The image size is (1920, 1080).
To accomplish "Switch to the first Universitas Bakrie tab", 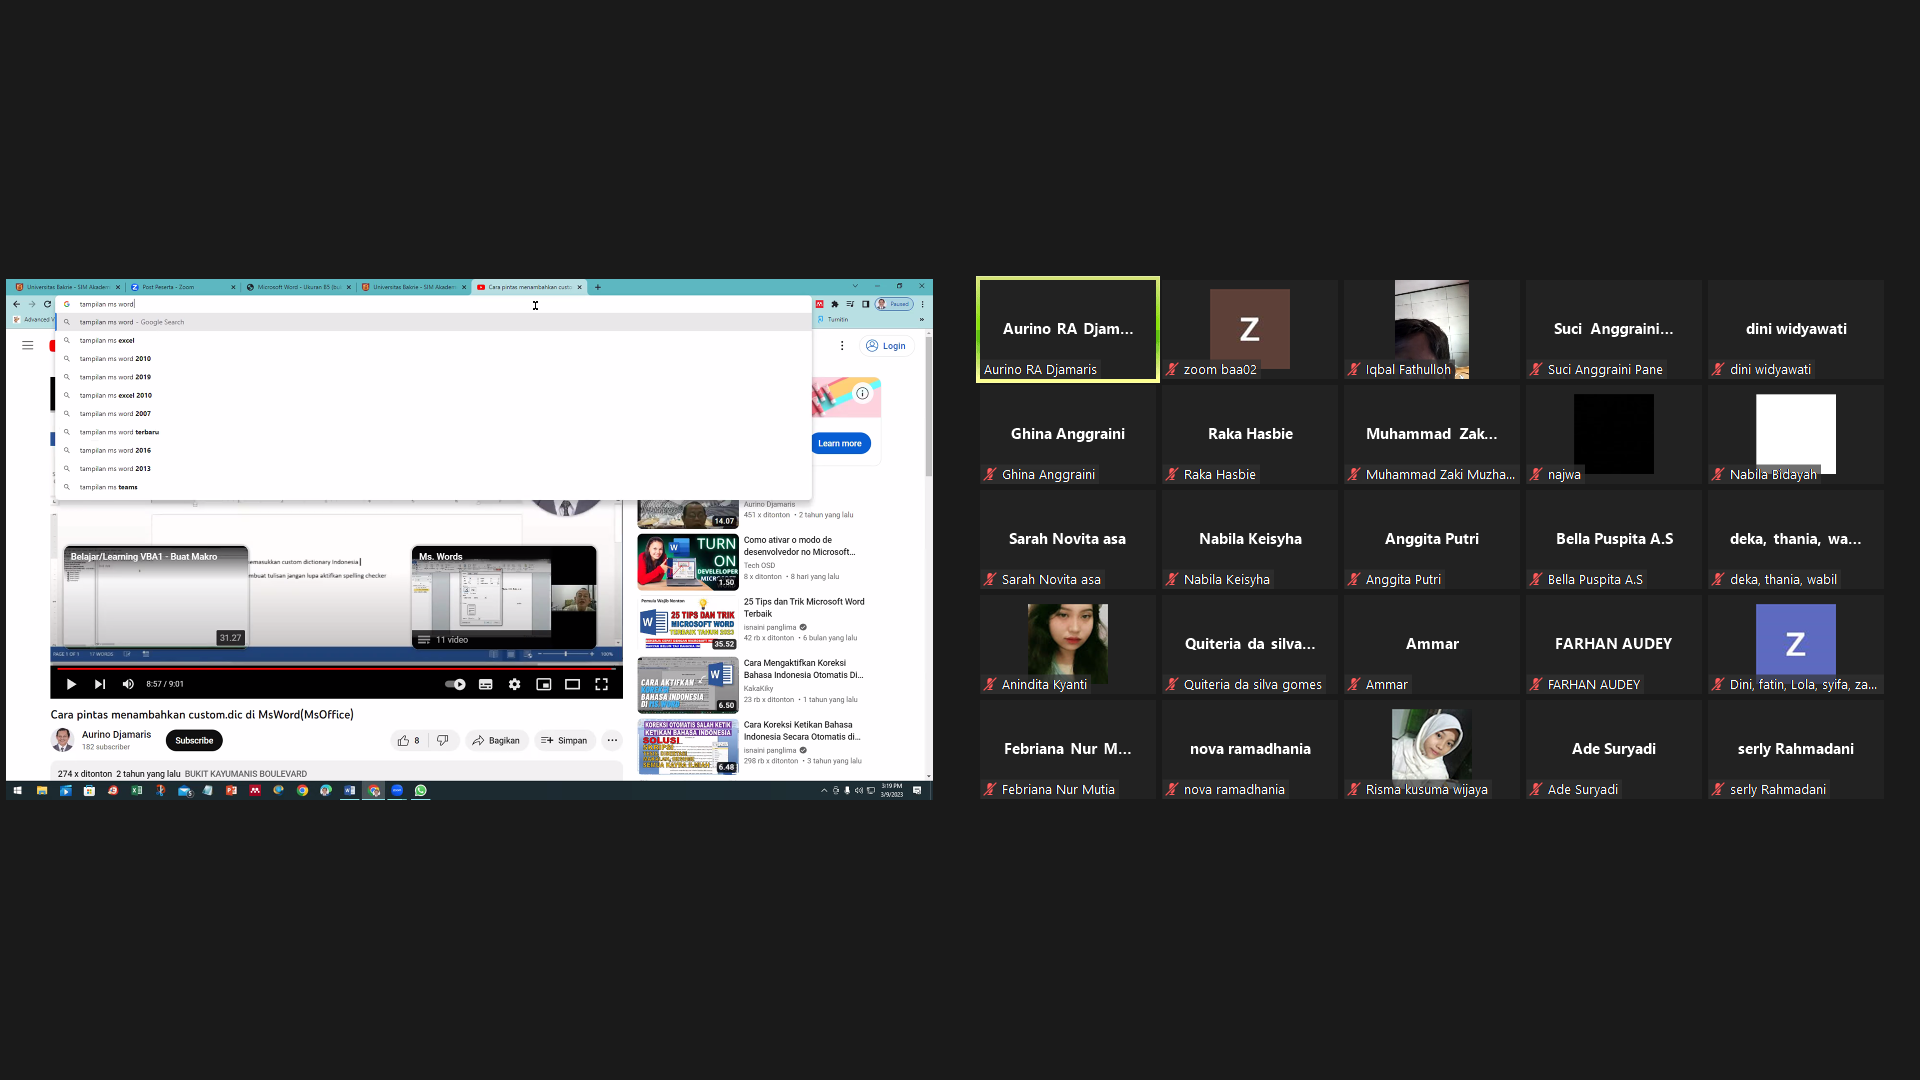I will (68, 287).
